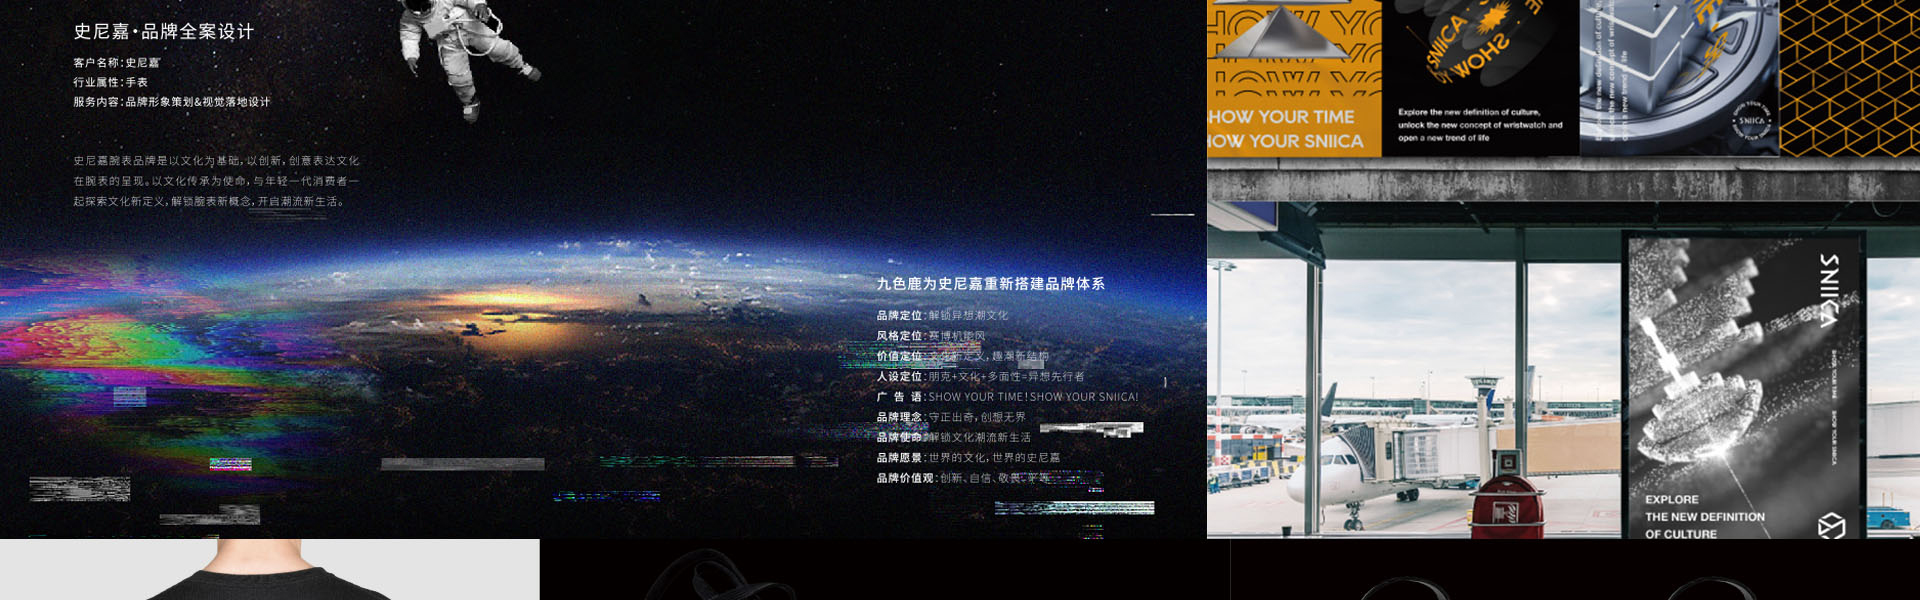Click paragraph line starting 起探索文化新定义
This screenshot has width=1920, height=600.
pyautogui.click(x=209, y=201)
